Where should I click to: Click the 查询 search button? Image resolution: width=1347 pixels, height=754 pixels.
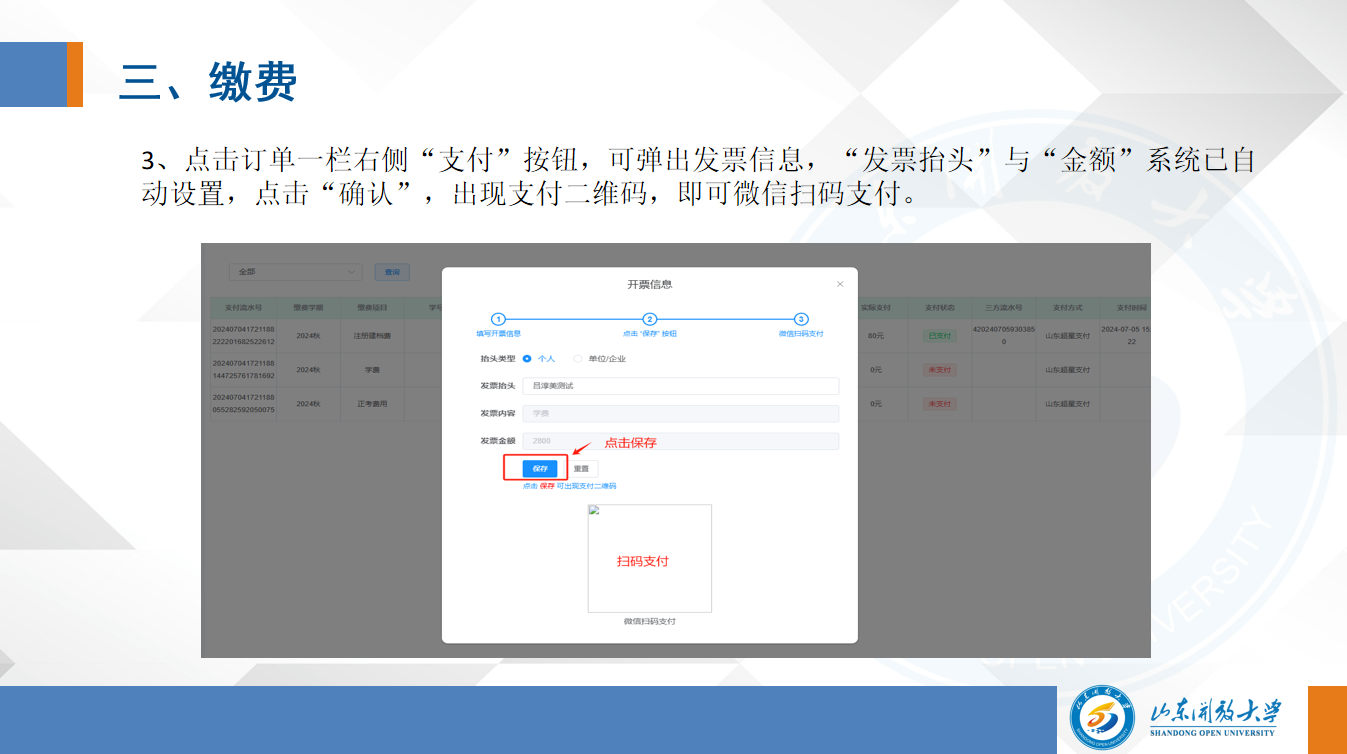pos(392,272)
